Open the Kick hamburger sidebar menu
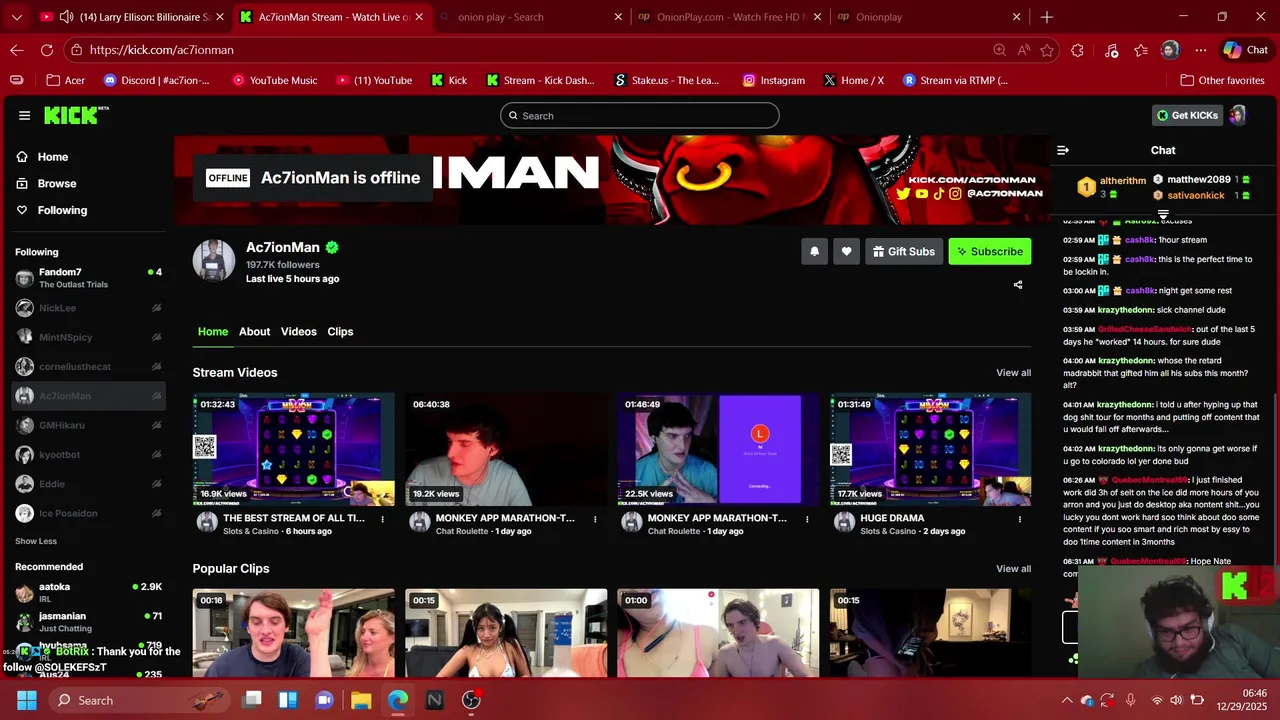The image size is (1280, 720). pos(24,115)
